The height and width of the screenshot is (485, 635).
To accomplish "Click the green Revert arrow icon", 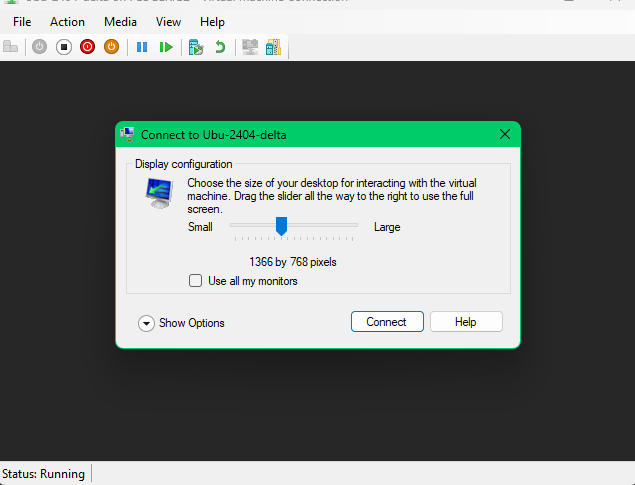I will point(220,47).
